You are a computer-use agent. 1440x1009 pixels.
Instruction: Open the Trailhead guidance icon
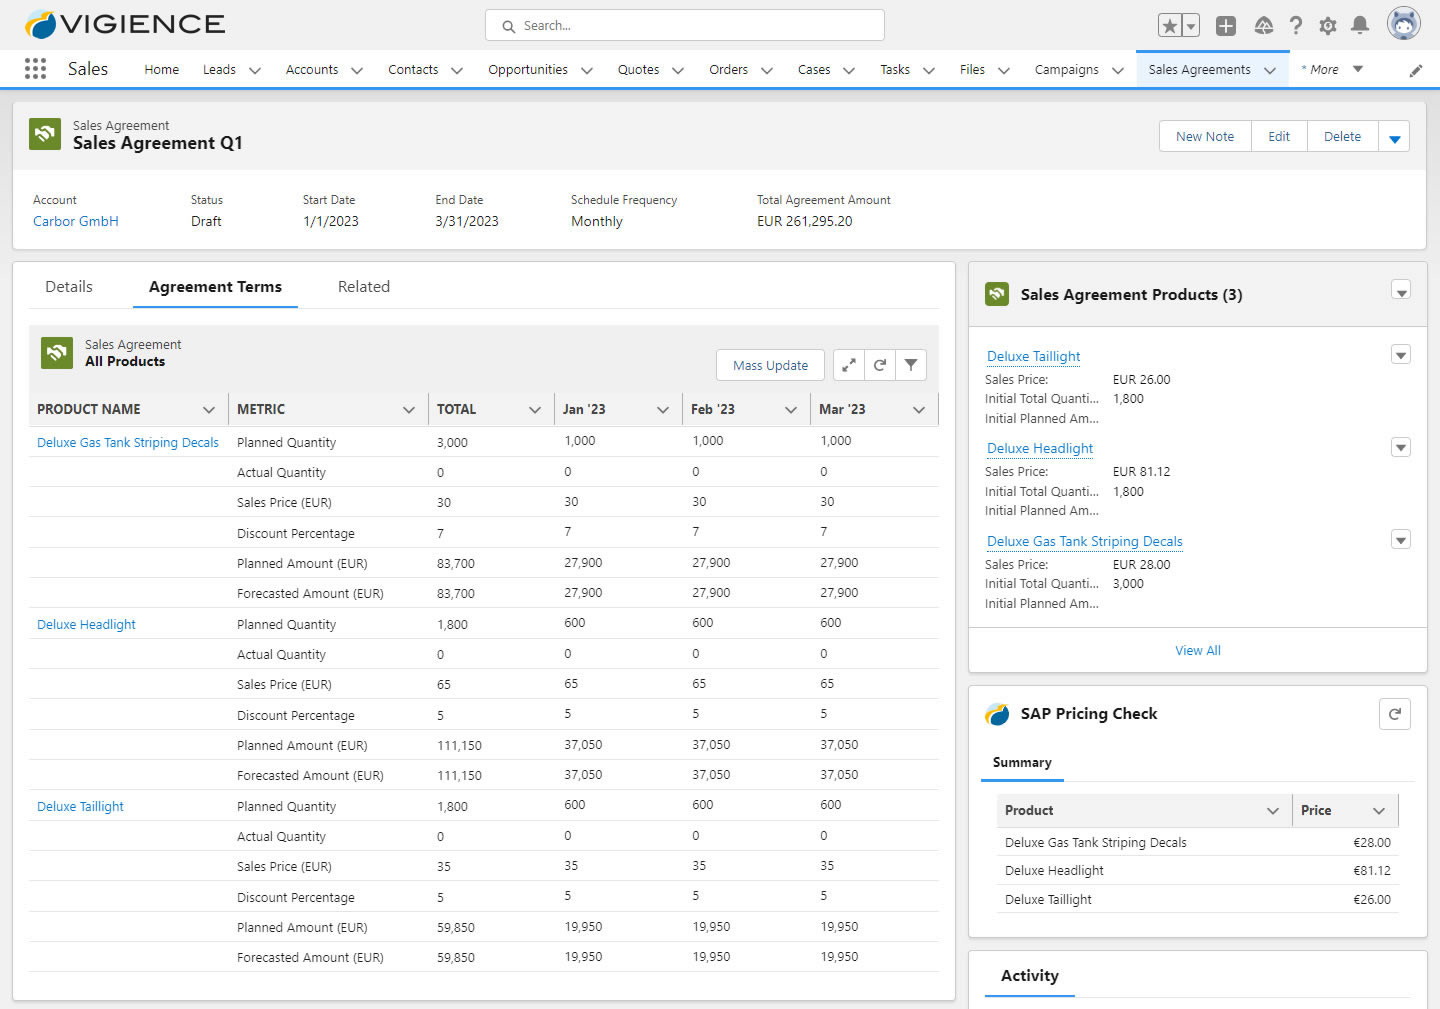point(1264,26)
